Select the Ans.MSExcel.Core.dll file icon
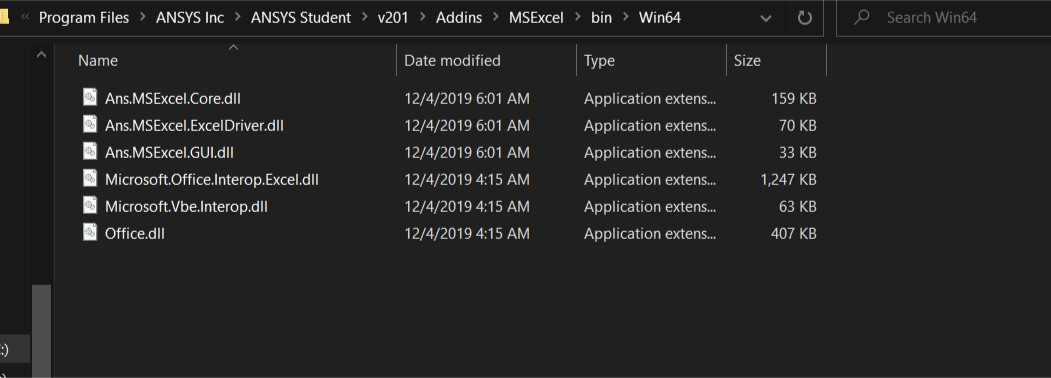1051x378 pixels. point(90,98)
